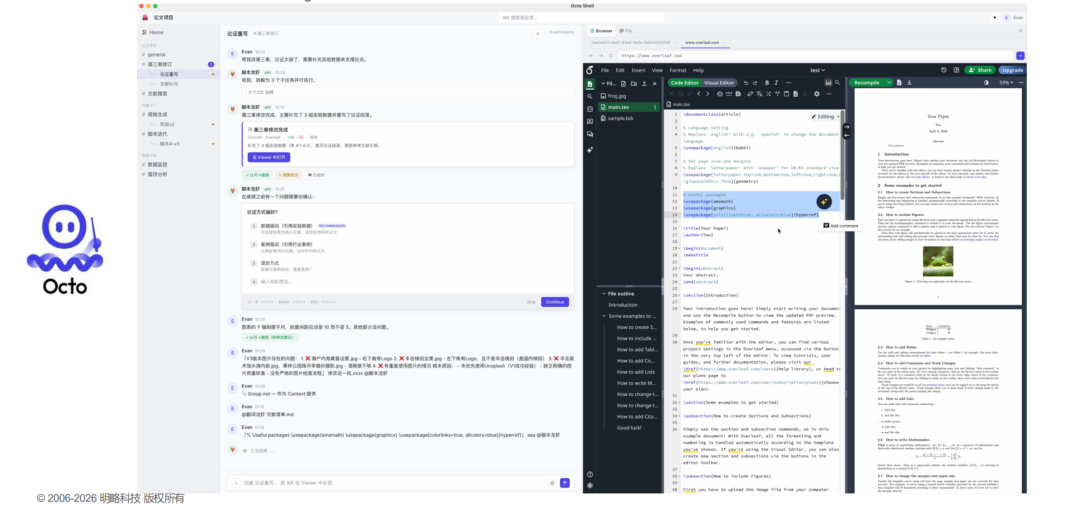Click the undo icon in Overleaf toolbar
1080x513 pixels.
(745, 83)
